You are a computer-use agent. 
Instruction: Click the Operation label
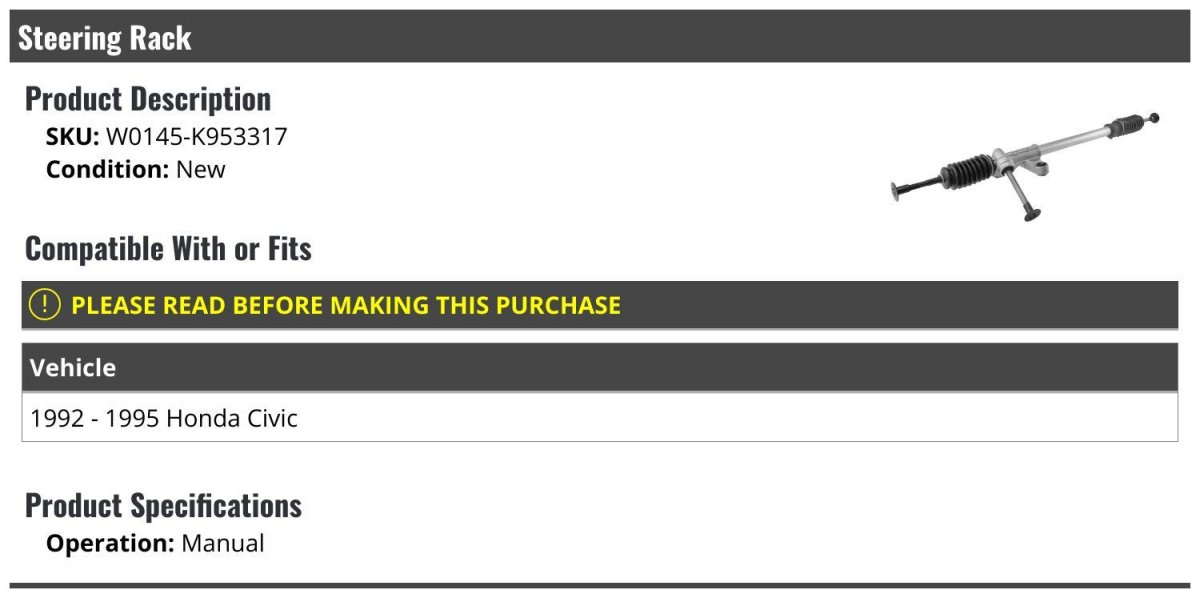tap(111, 544)
